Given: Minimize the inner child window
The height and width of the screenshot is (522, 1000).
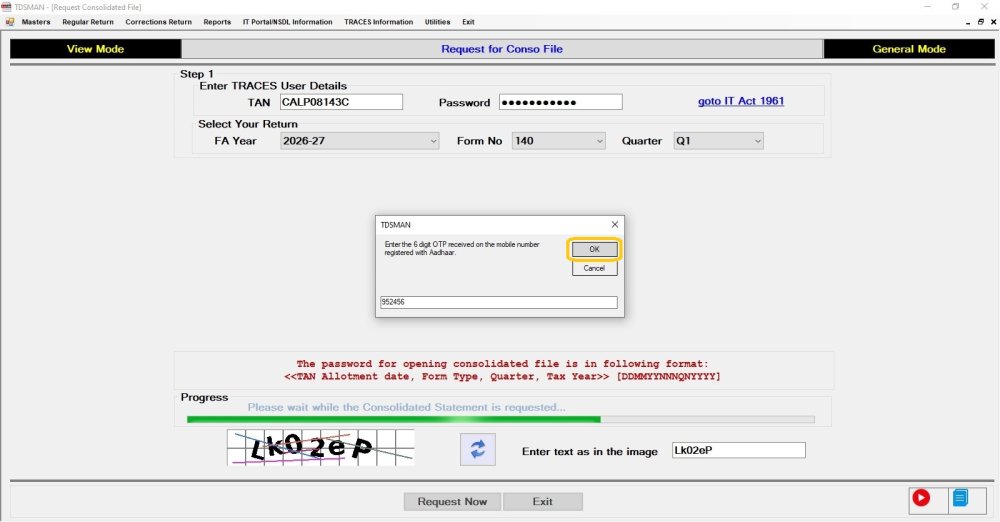Looking at the screenshot, I should tap(968, 22).
